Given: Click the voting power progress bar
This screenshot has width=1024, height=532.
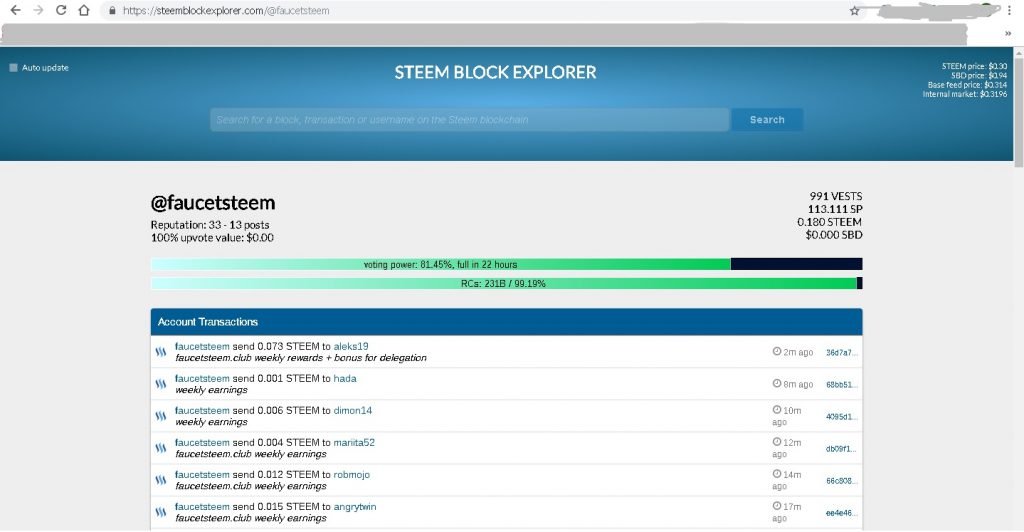Looking at the screenshot, I should (x=506, y=264).
